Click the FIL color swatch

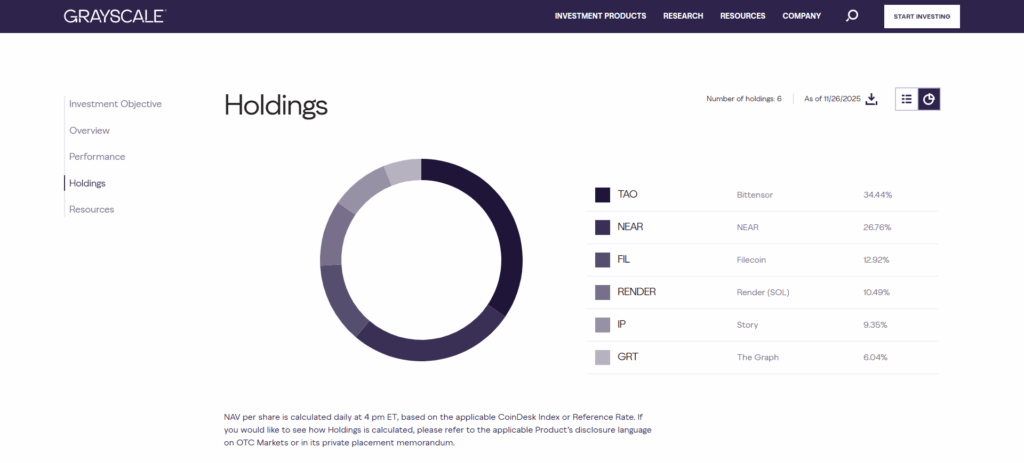point(602,260)
